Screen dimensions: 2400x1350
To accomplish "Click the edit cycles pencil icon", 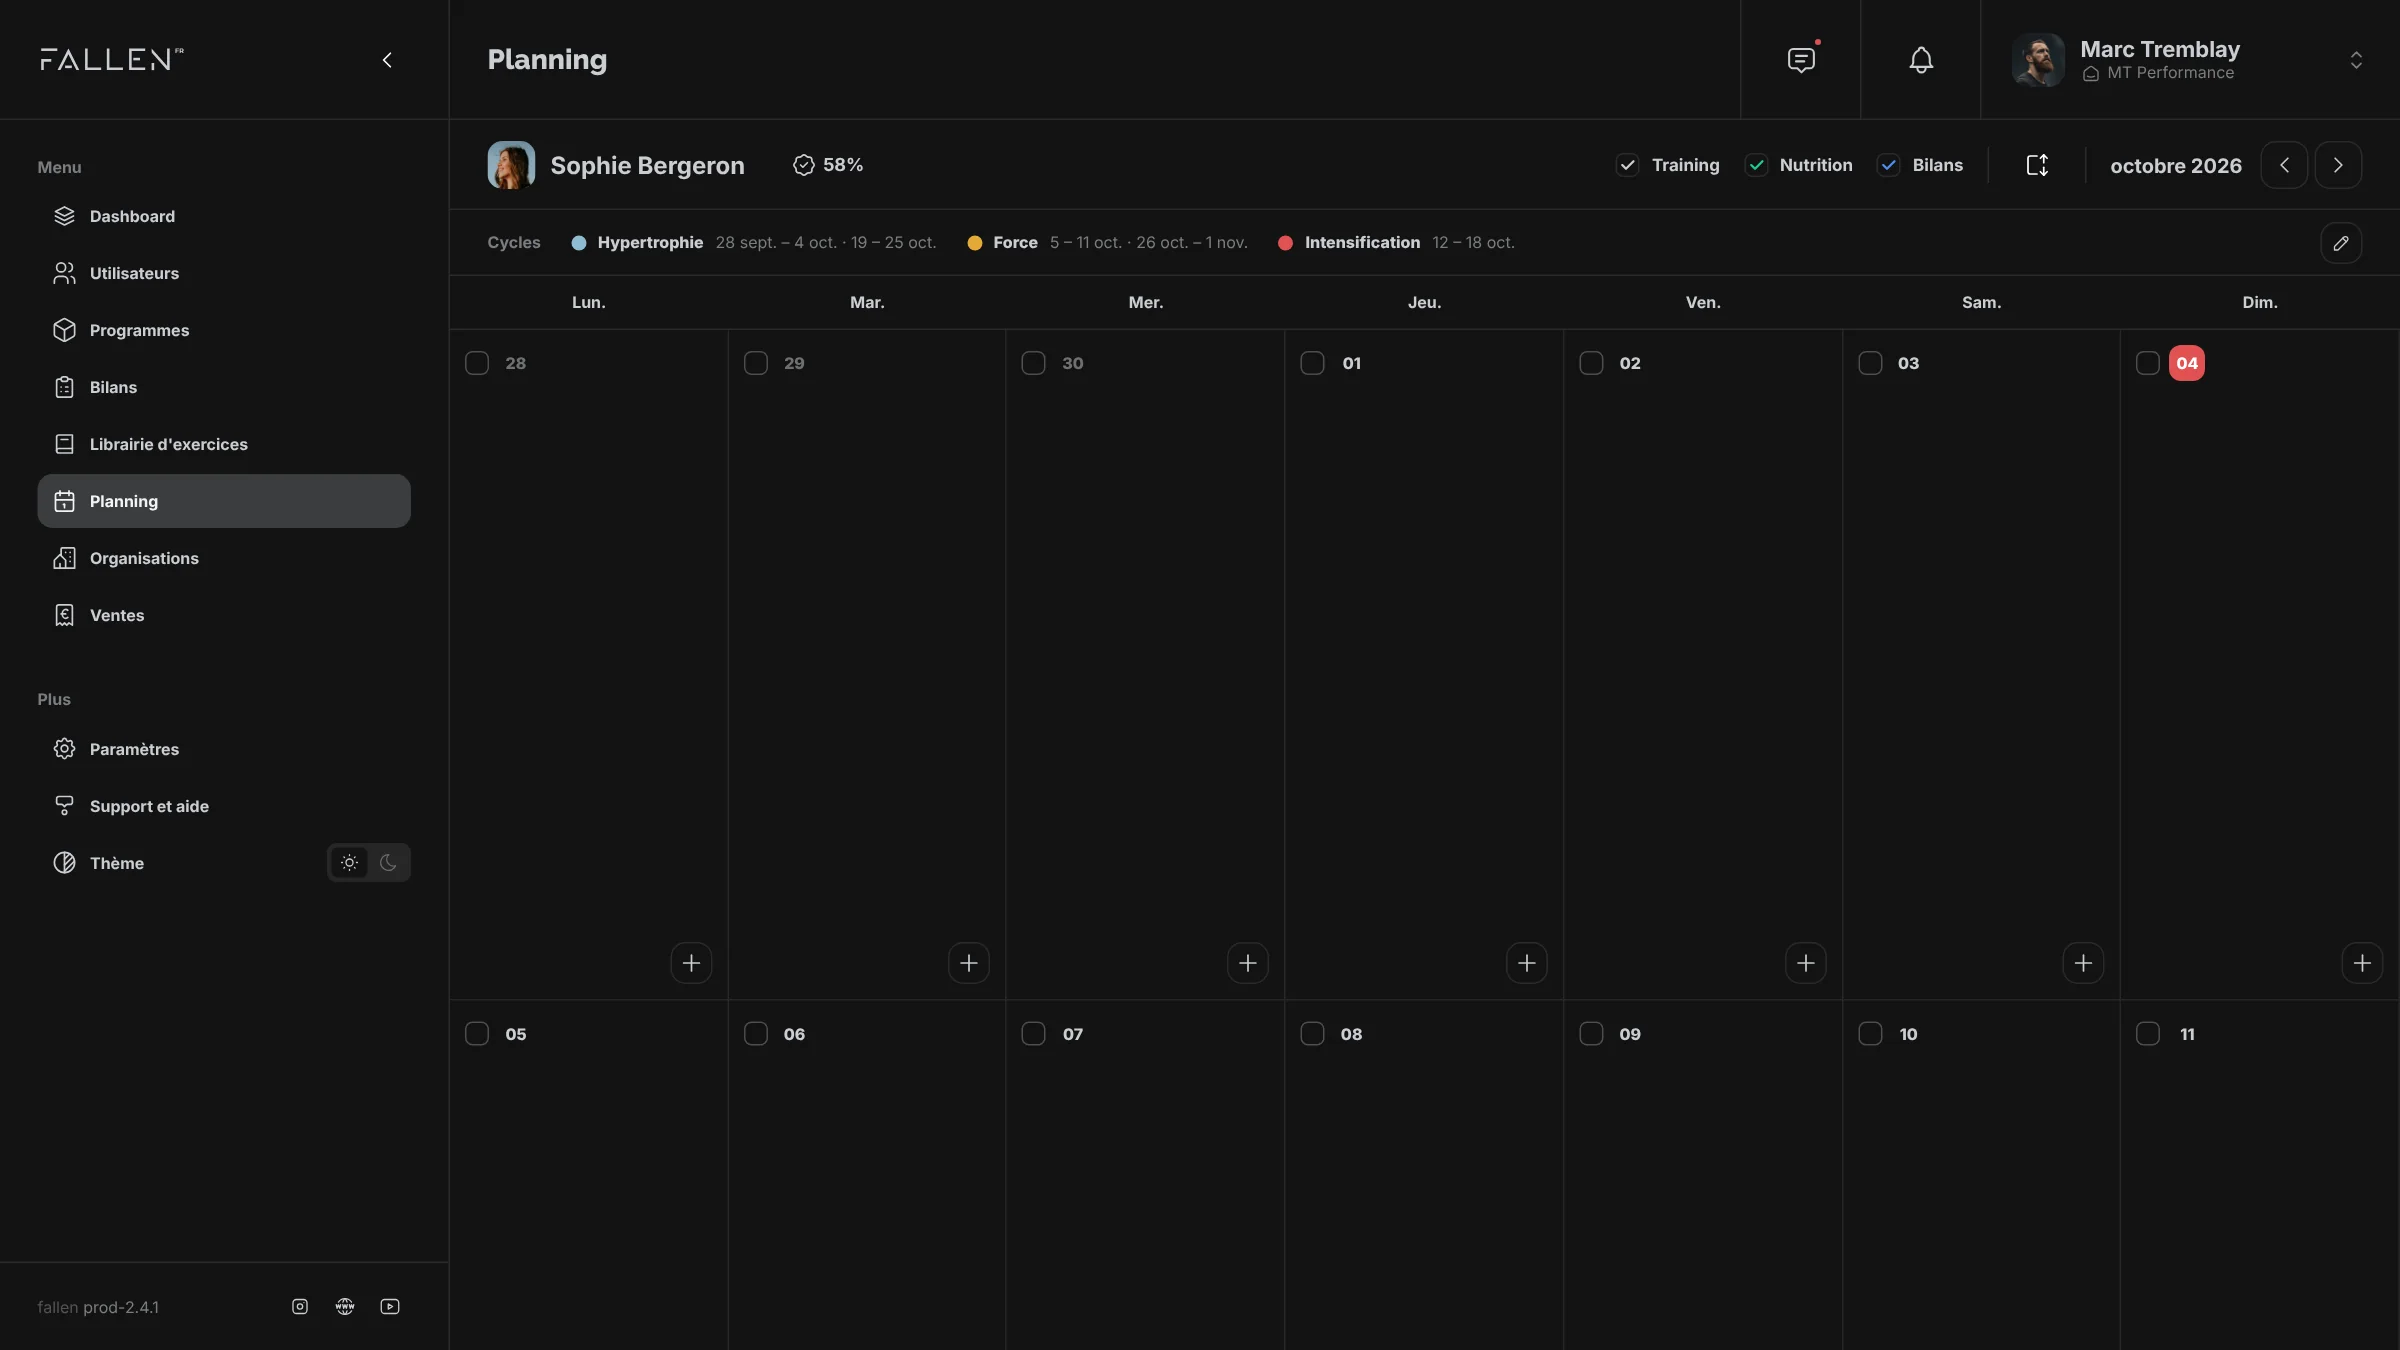I will 2341,243.
